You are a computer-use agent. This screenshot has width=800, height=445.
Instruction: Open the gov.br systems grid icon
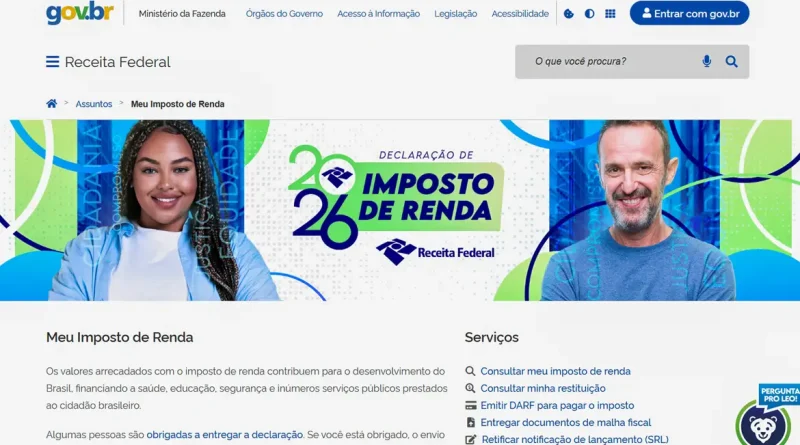click(610, 14)
